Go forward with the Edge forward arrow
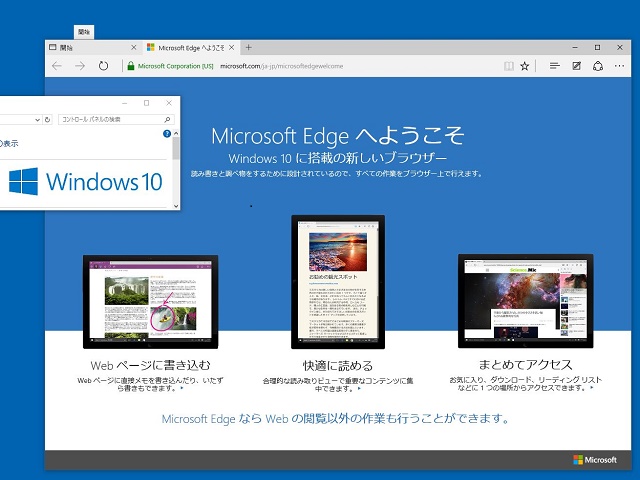Viewport: 640px width, 480px height. 80,66
